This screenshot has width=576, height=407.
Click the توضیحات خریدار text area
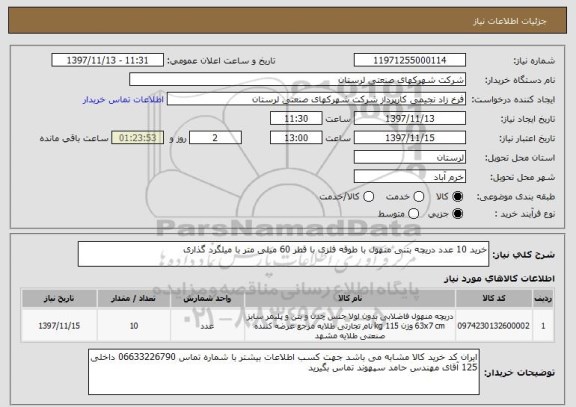pyautogui.click(x=284, y=372)
